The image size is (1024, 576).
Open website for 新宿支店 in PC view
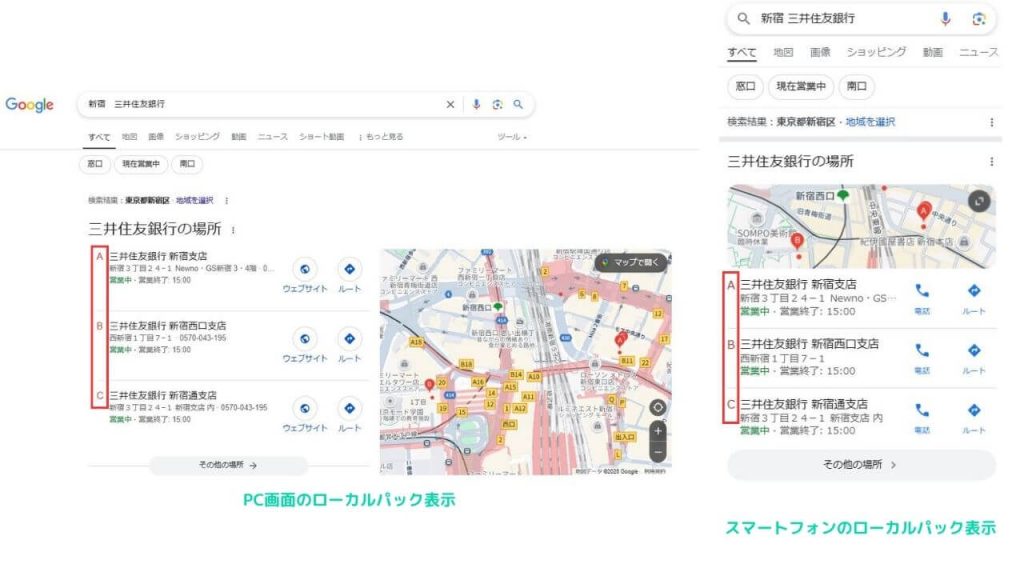304,277
